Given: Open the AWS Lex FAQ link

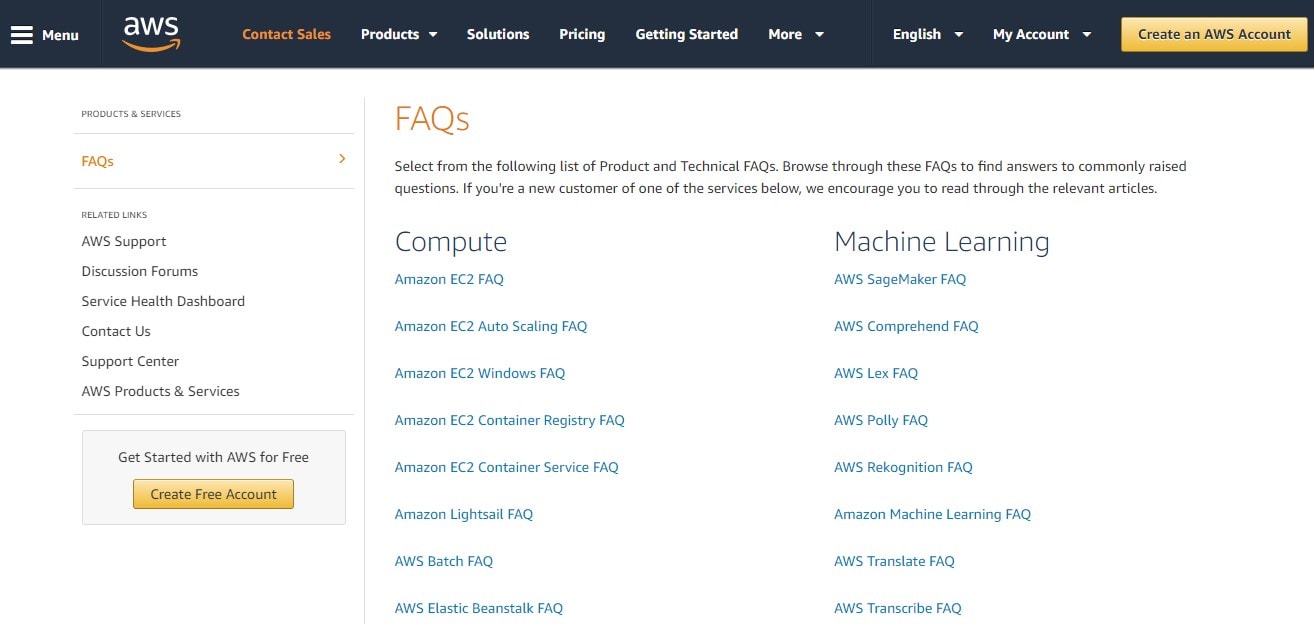Looking at the screenshot, I should [x=876, y=373].
